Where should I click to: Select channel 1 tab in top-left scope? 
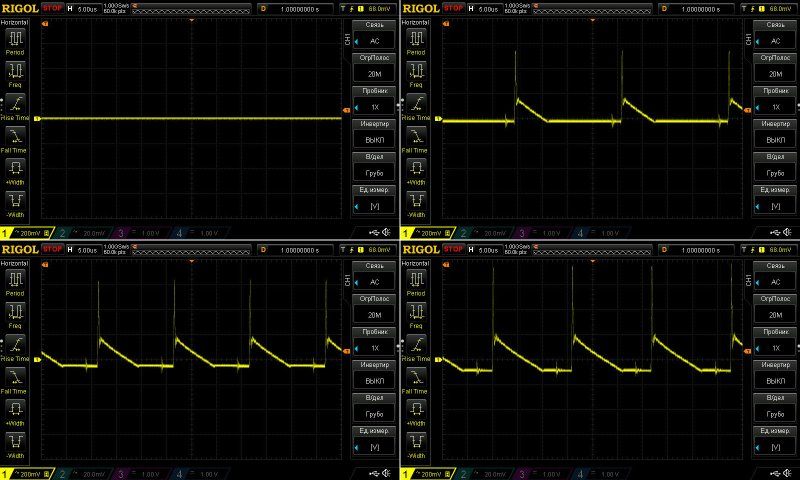22,233
